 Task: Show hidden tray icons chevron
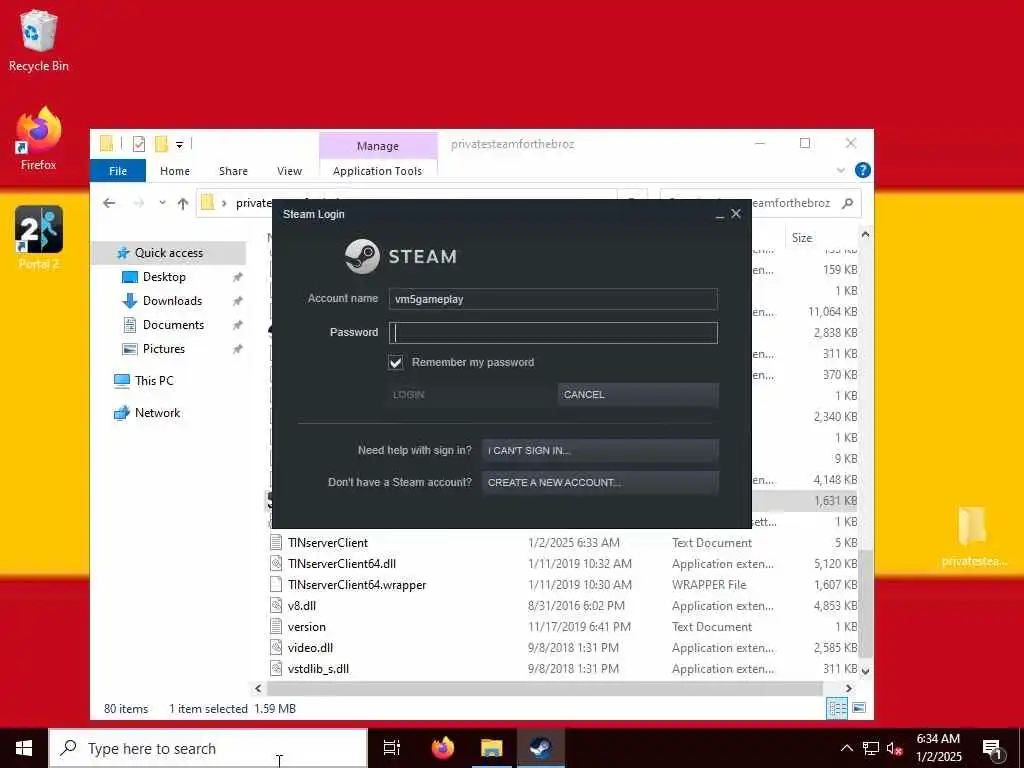click(846, 748)
